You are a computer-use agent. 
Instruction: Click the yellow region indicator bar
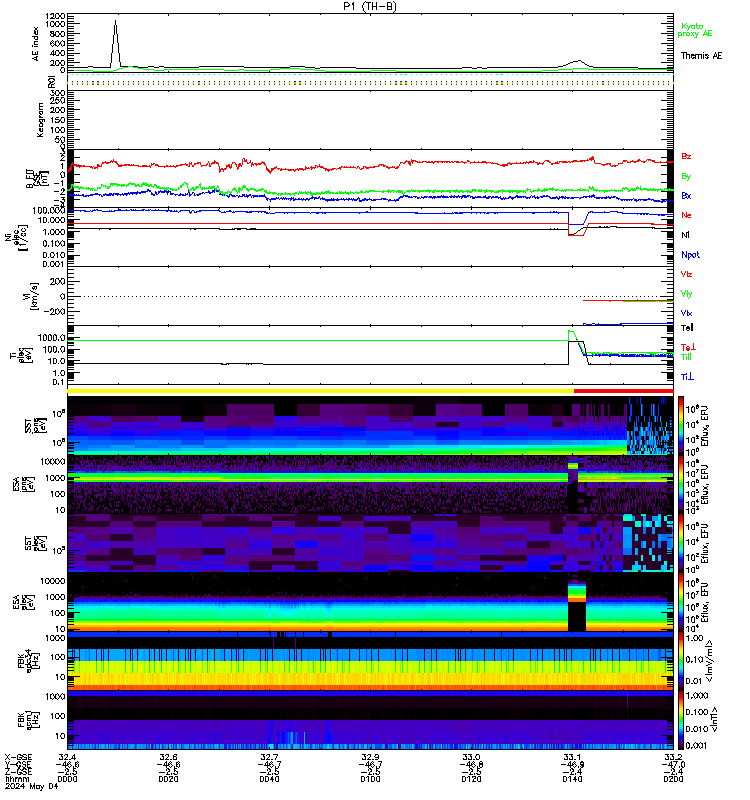(320, 391)
